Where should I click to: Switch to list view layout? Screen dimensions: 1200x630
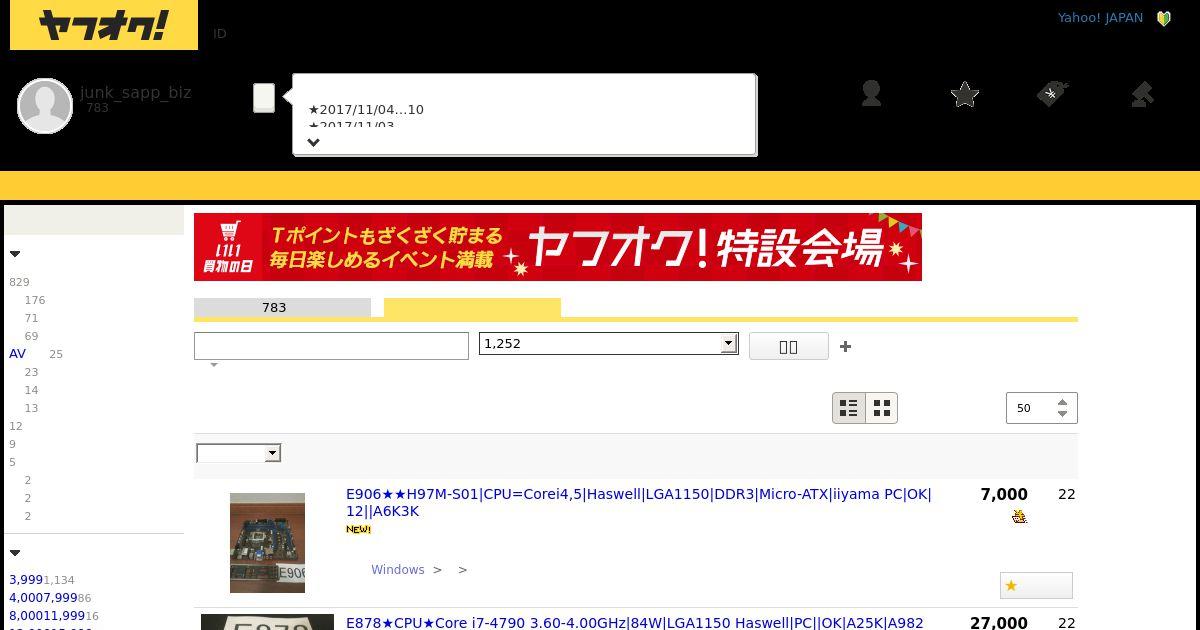click(x=849, y=408)
